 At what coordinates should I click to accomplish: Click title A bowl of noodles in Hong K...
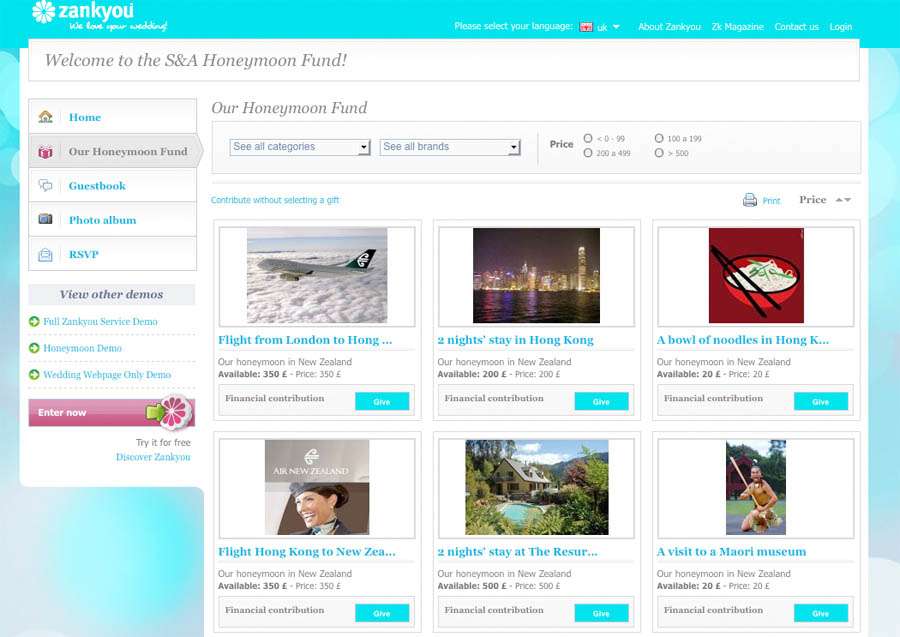pyautogui.click(x=743, y=340)
